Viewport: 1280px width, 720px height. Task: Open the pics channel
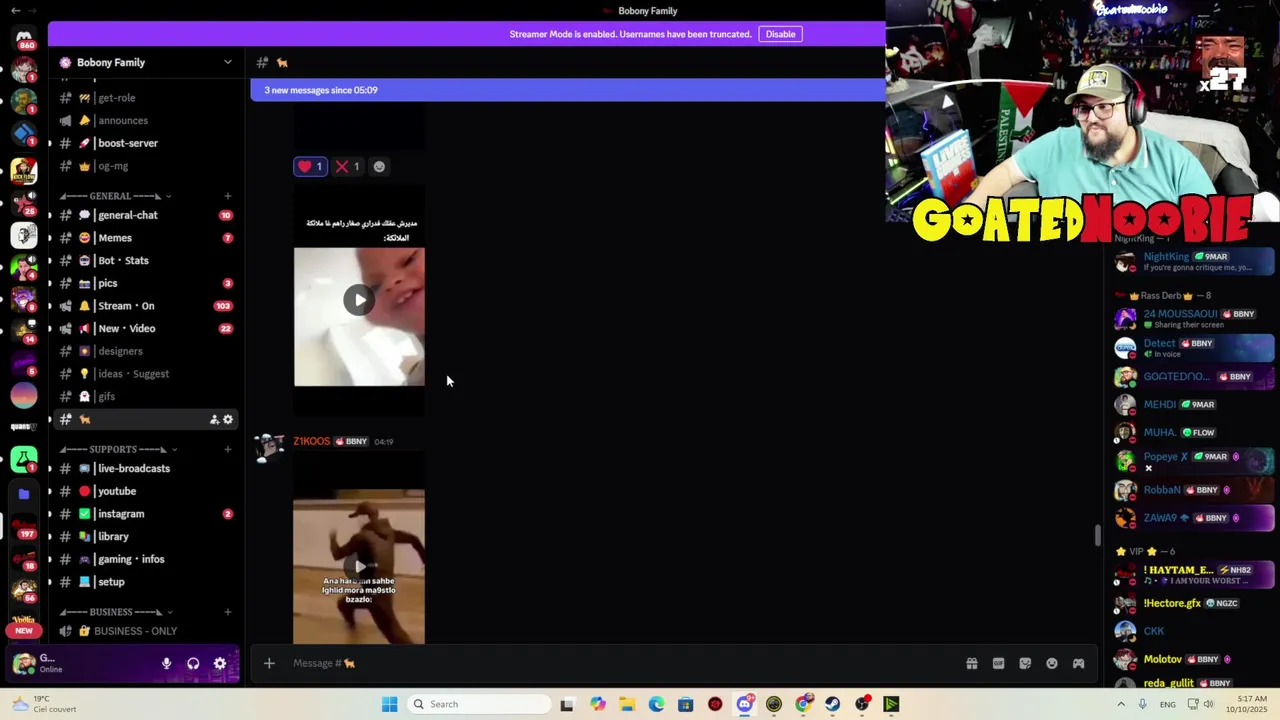coord(146,283)
